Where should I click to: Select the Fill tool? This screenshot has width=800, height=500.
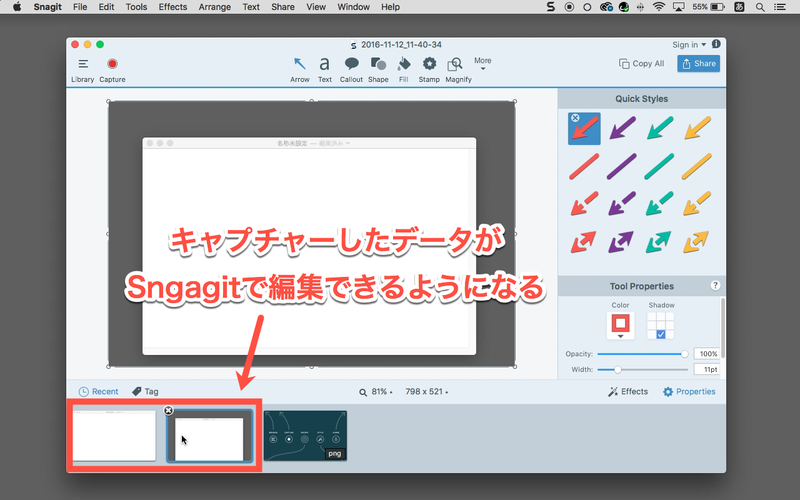click(404, 69)
